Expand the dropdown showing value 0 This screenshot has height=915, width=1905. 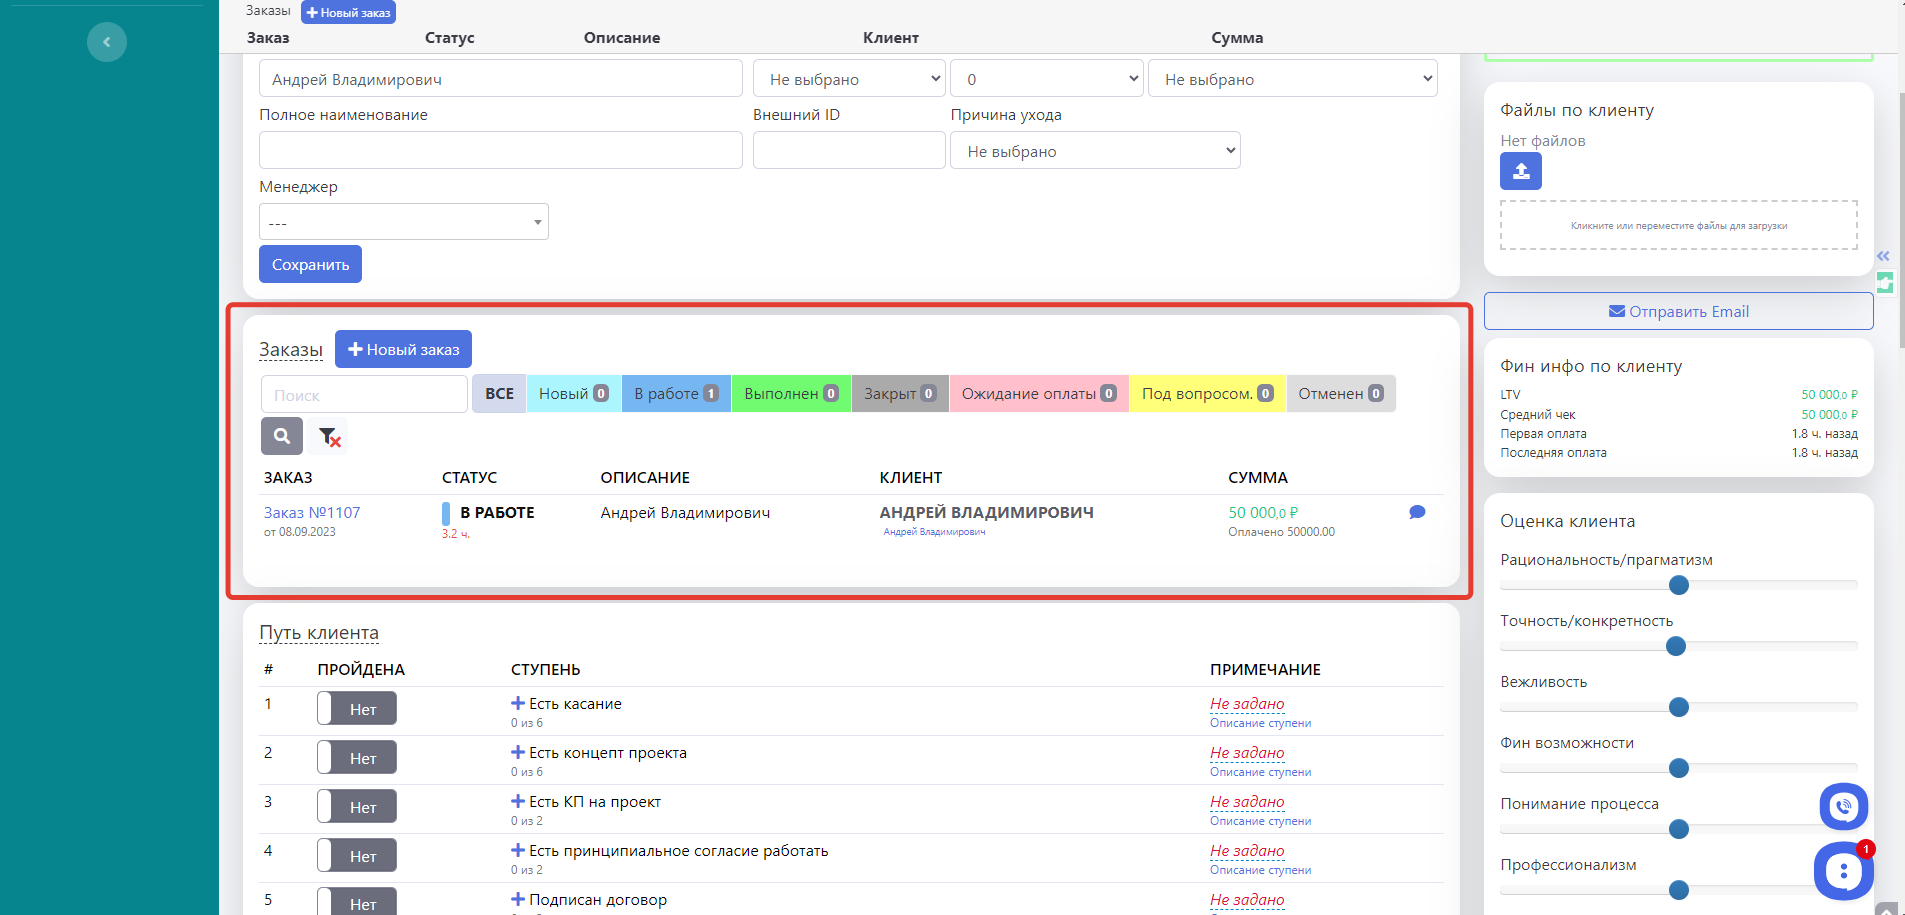(1046, 79)
